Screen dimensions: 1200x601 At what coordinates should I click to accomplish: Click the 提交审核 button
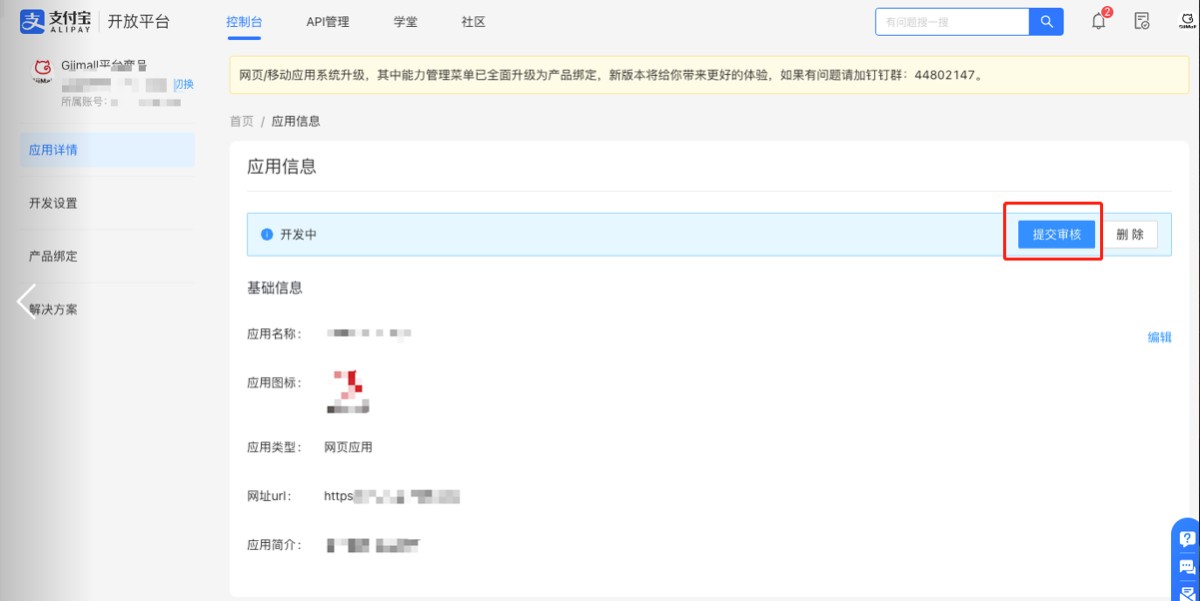coord(1056,234)
